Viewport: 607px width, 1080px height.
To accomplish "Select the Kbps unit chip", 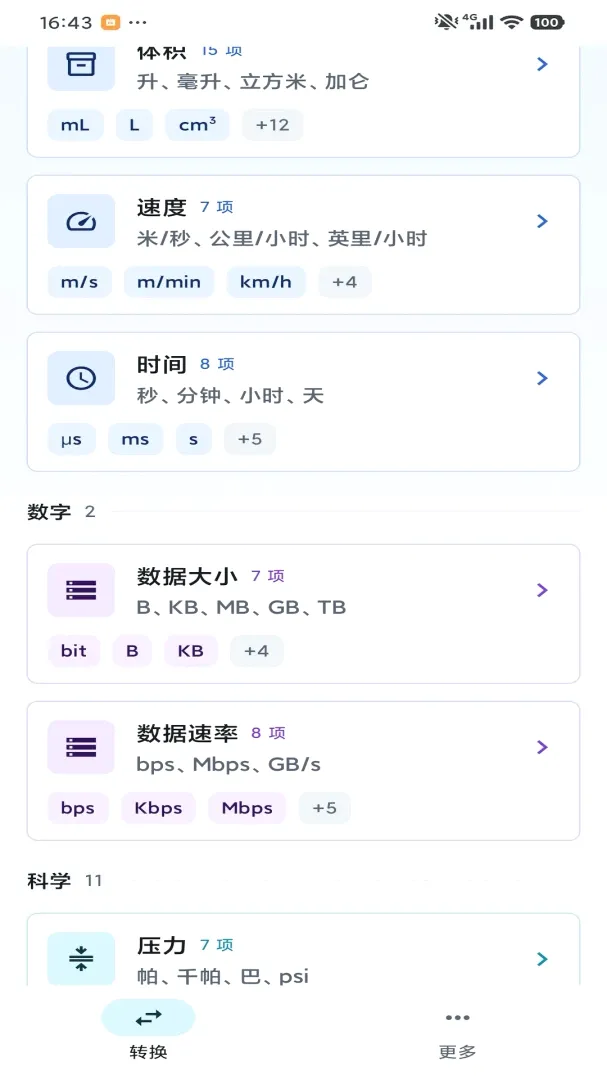I will point(158,808).
